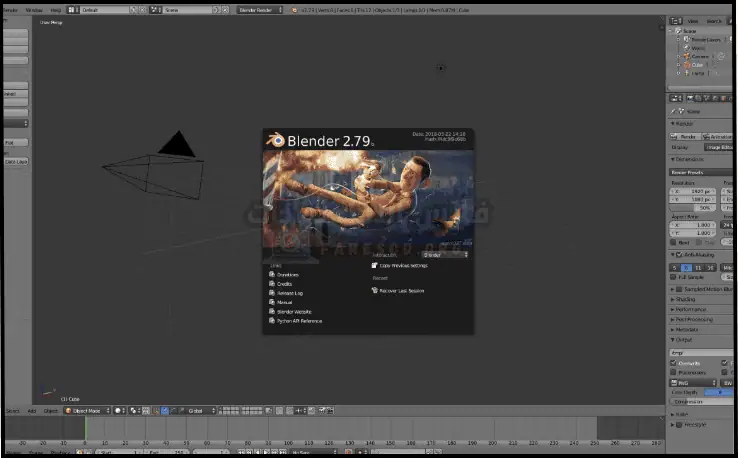The height and width of the screenshot is (458, 738).
Task: Click the Render button in properties
Action: tap(687, 136)
